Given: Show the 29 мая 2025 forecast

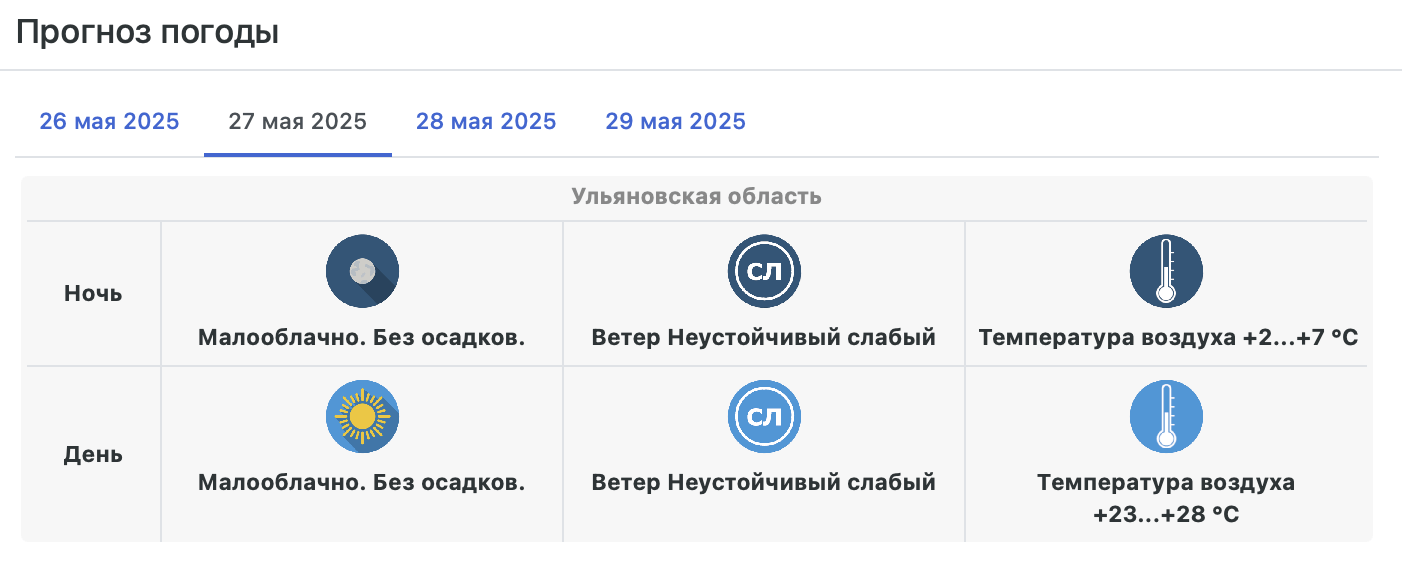Looking at the screenshot, I should (x=675, y=122).
